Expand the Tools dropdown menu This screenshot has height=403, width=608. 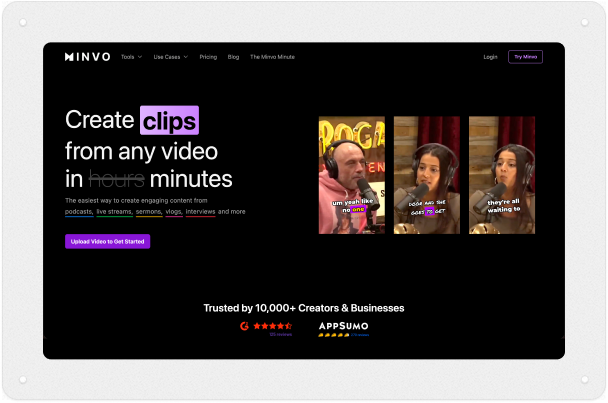coord(131,57)
